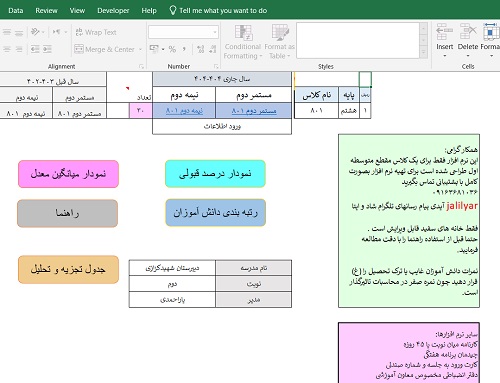500x383 pixels.
Task: Expand the cell styles gallery arrow
Action: [423, 52]
